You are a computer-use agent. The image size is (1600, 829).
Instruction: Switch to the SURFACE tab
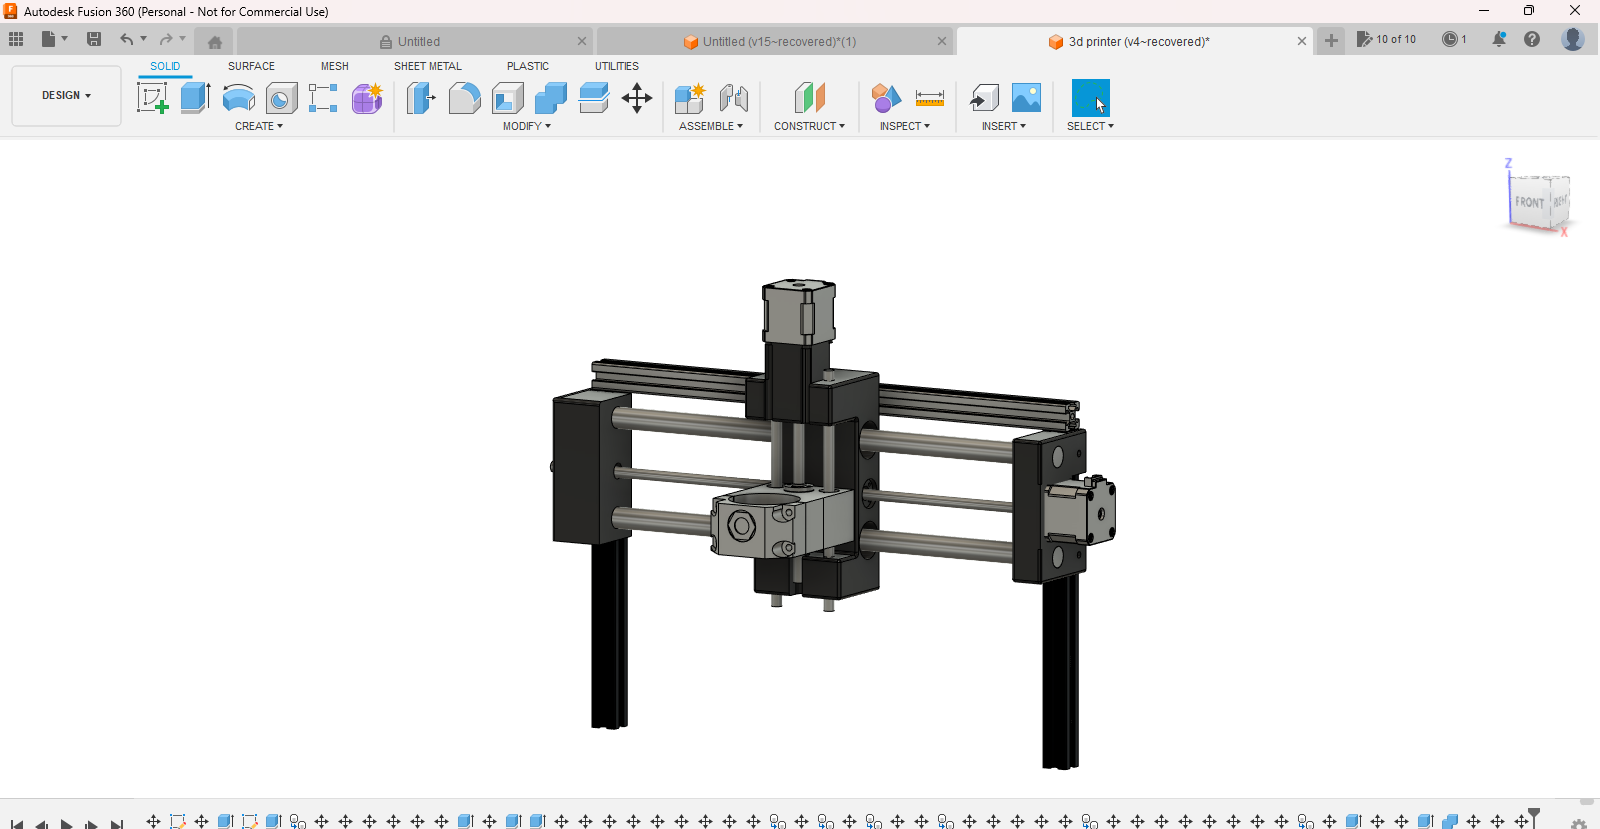click(251, 66)
